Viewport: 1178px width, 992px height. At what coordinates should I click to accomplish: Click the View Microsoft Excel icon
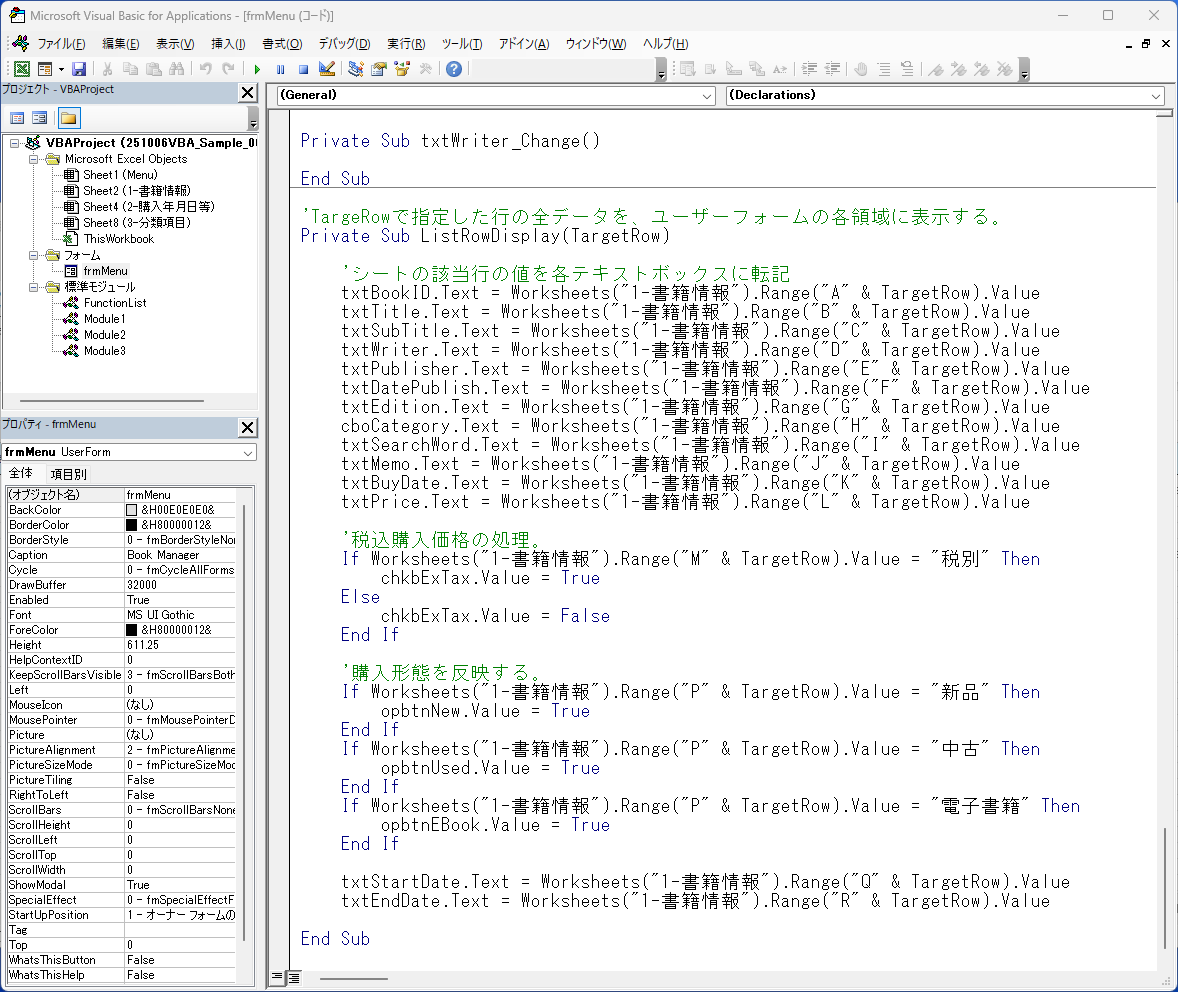point(21,69)
